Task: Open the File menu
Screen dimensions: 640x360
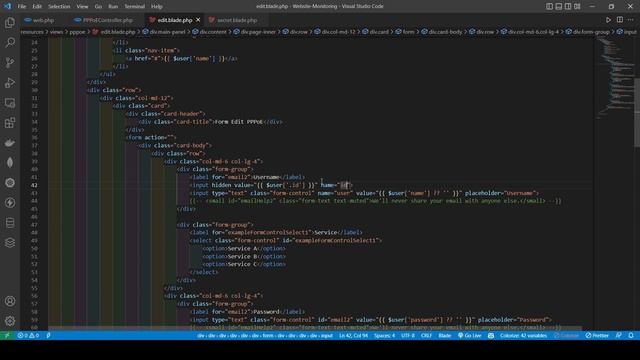Action: click(22, 7)
